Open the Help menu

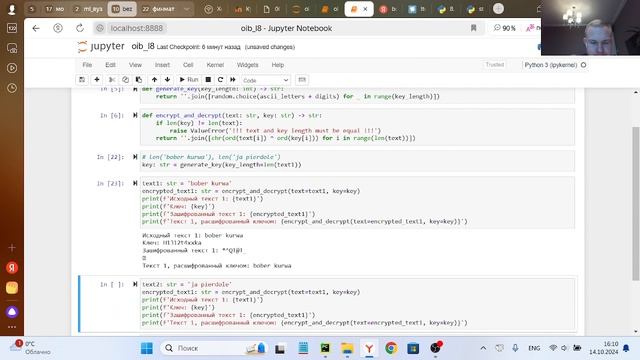coord(278,65)
